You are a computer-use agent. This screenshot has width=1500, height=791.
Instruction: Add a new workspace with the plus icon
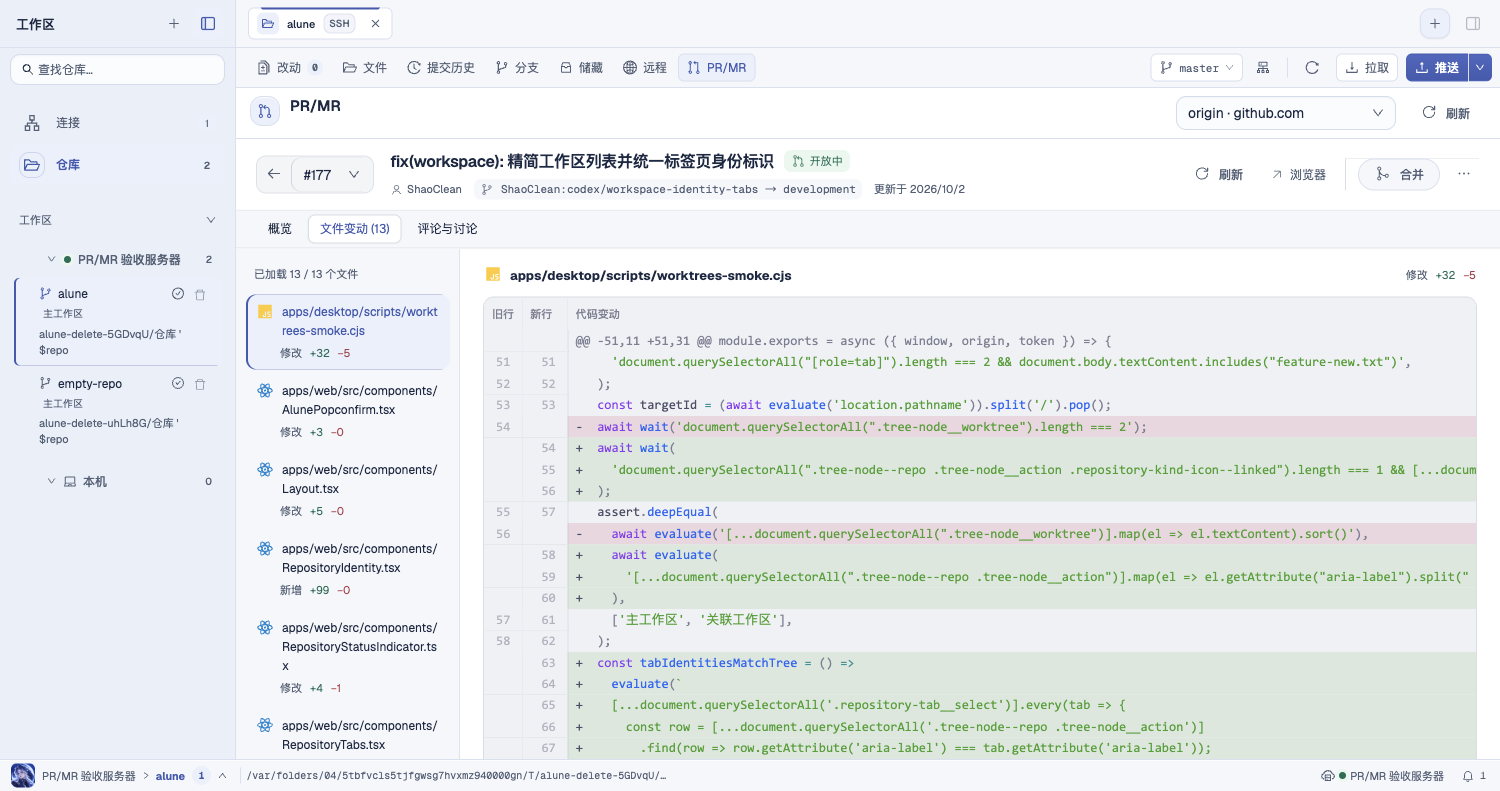pos(174,23)
